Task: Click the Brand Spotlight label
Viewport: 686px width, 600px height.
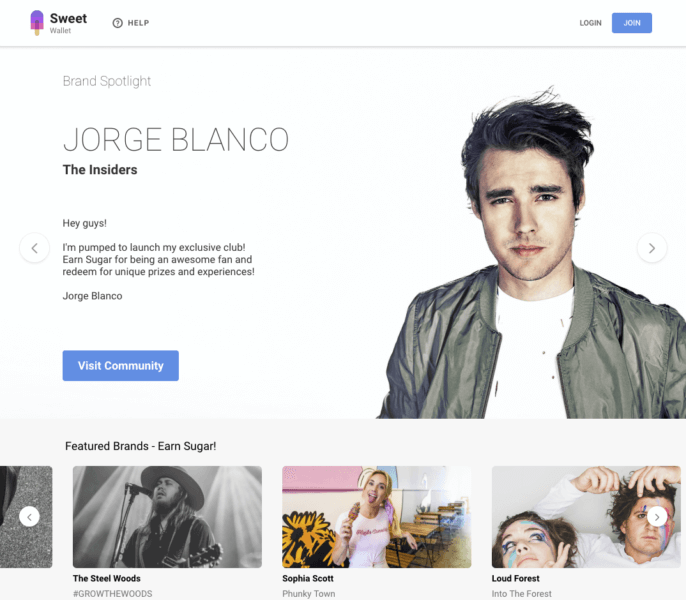Action: point(107,81)
